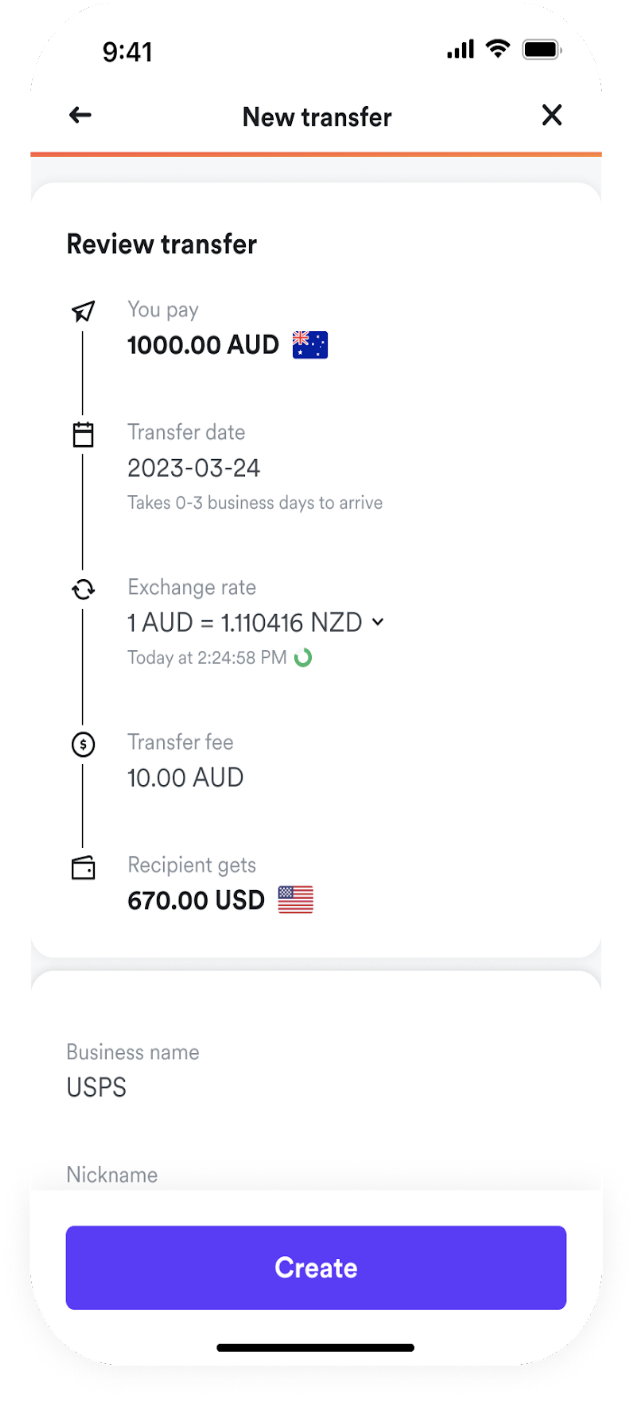Tap the United States flag icon

click(296, 900)
